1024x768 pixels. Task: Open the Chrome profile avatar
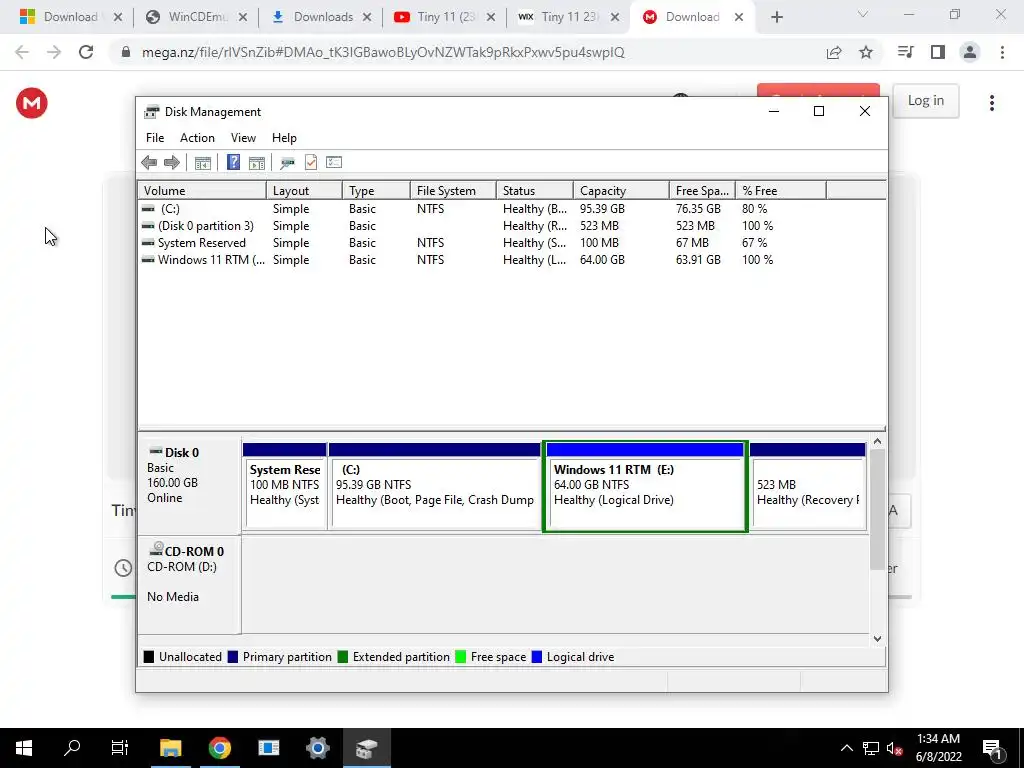(x=970, y=52)
